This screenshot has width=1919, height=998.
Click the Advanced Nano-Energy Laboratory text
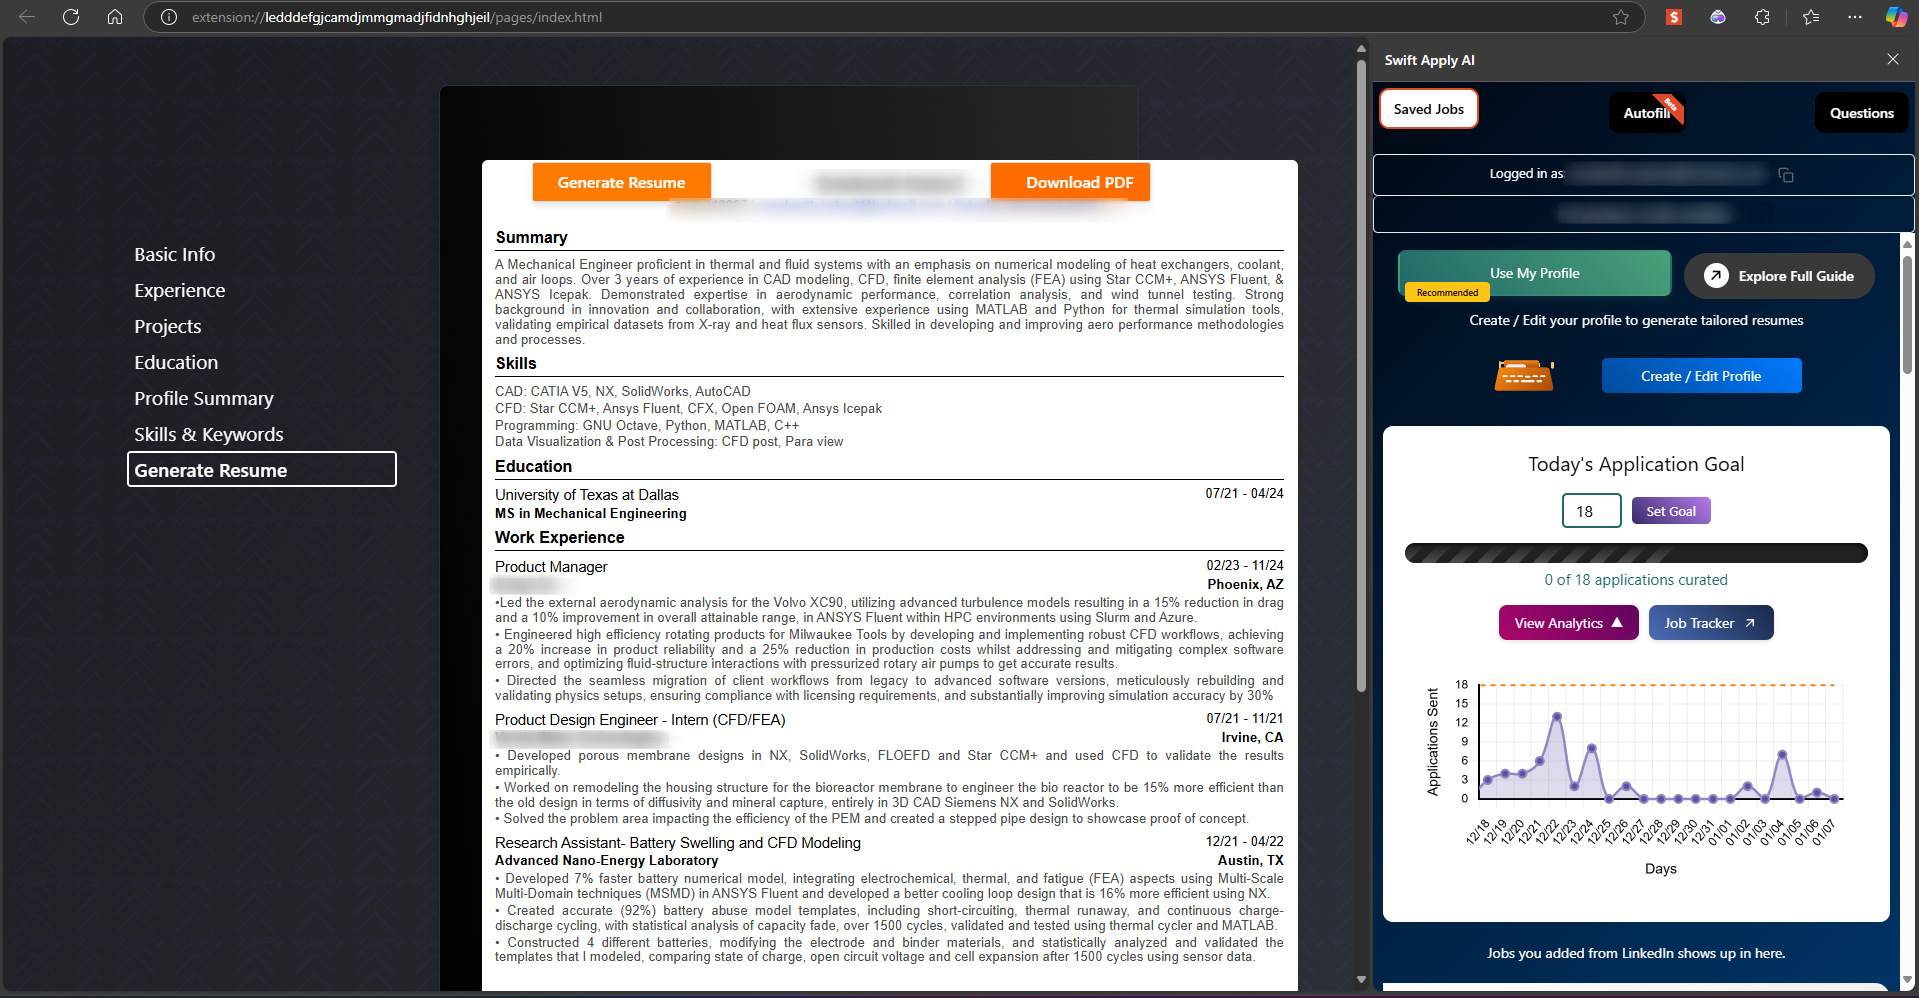click(x=606, y=861)
